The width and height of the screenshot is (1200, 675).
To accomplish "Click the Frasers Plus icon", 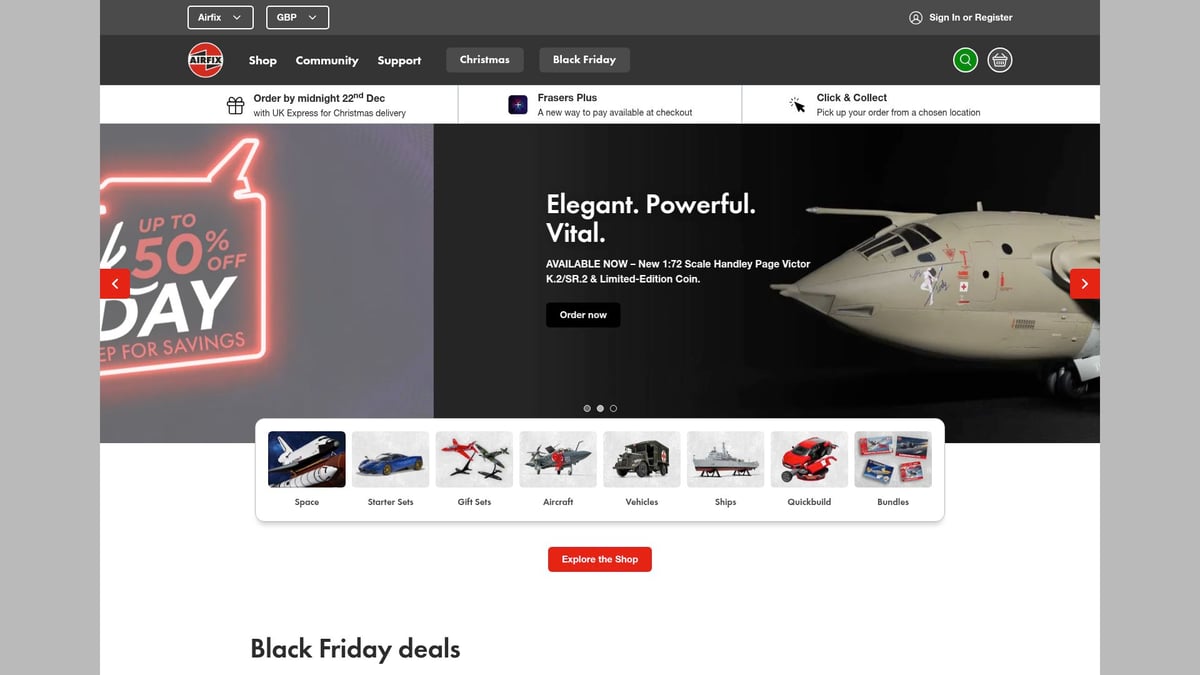I will (x=518, y=105).
